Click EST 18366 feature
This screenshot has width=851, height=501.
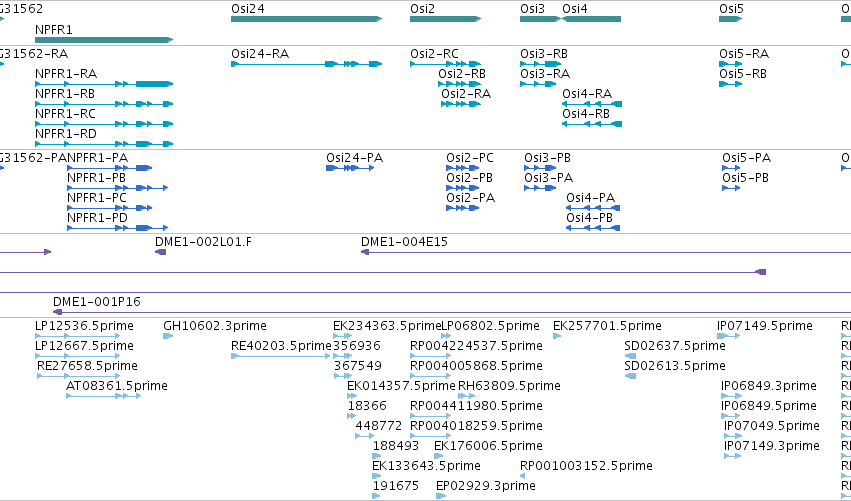(x=352, y=416)
